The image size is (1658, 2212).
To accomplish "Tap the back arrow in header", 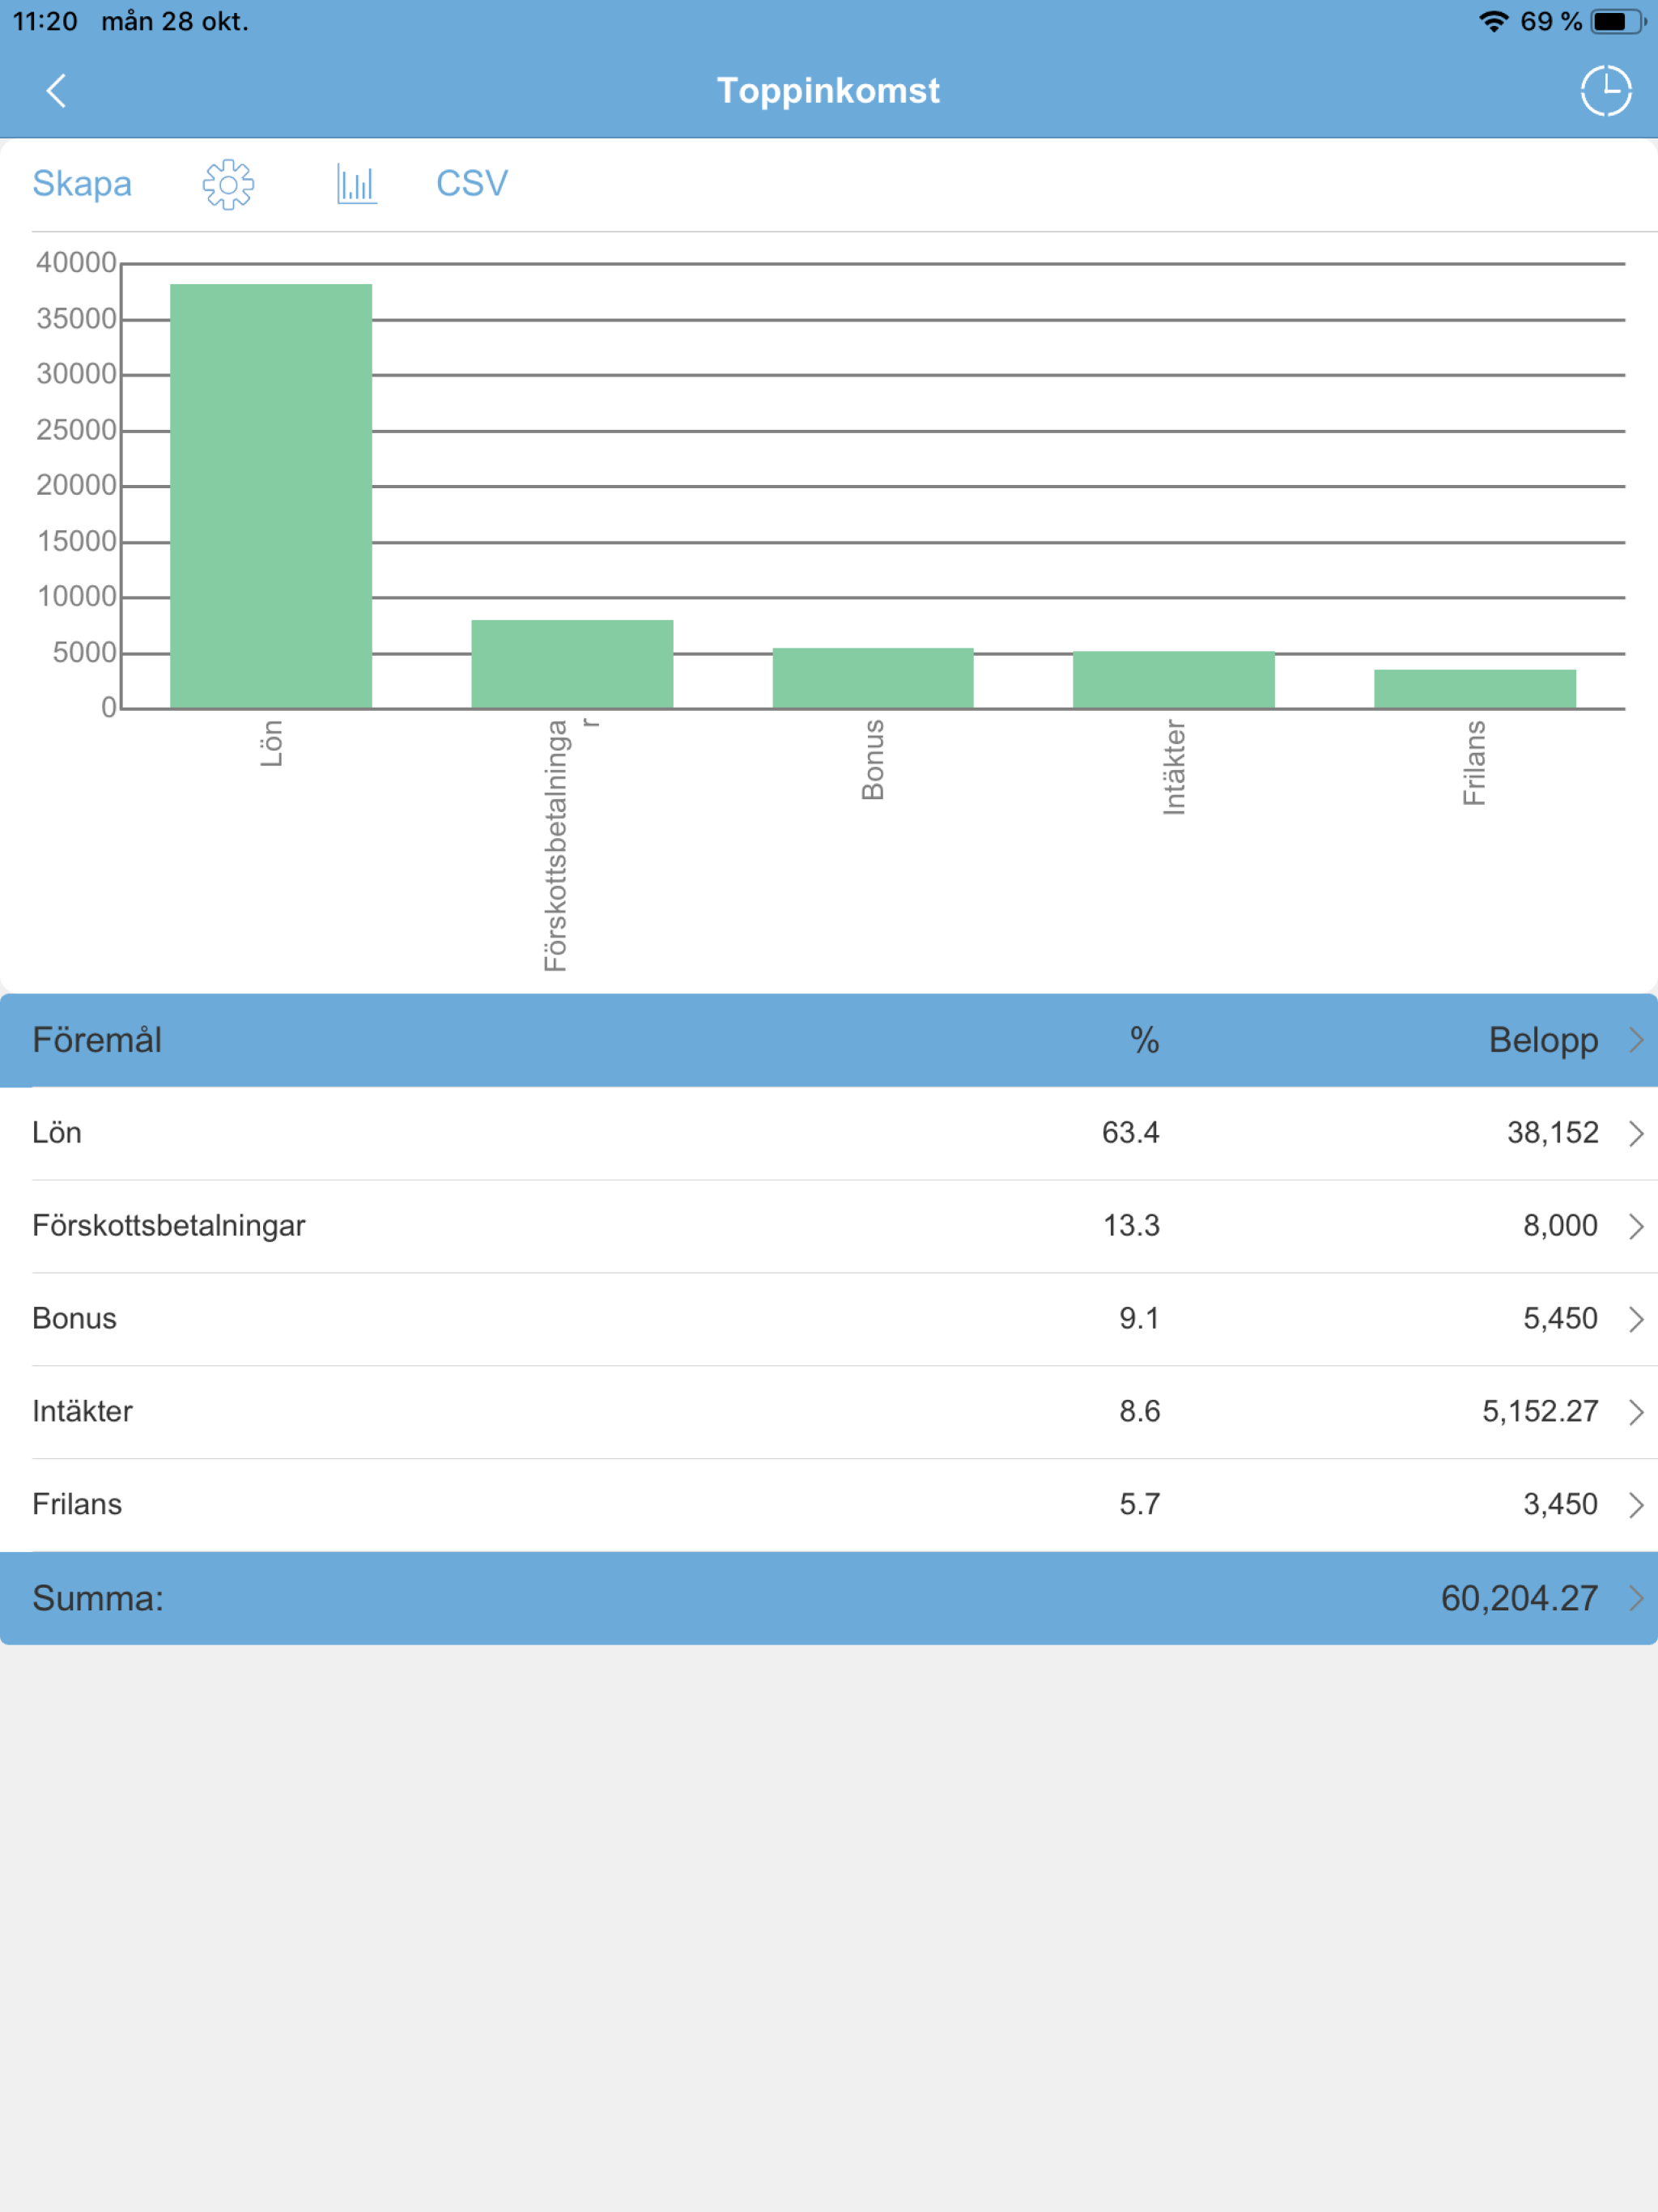I will tap(57, 91).
